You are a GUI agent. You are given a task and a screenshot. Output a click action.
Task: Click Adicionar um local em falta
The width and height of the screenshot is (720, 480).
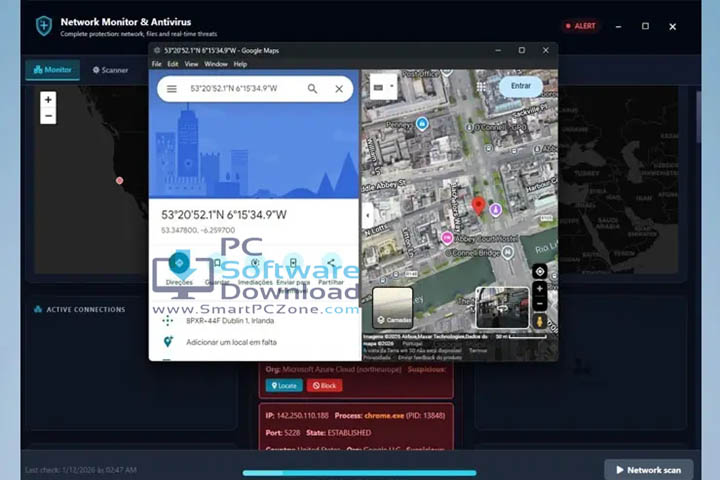click(x=255, y=342)
